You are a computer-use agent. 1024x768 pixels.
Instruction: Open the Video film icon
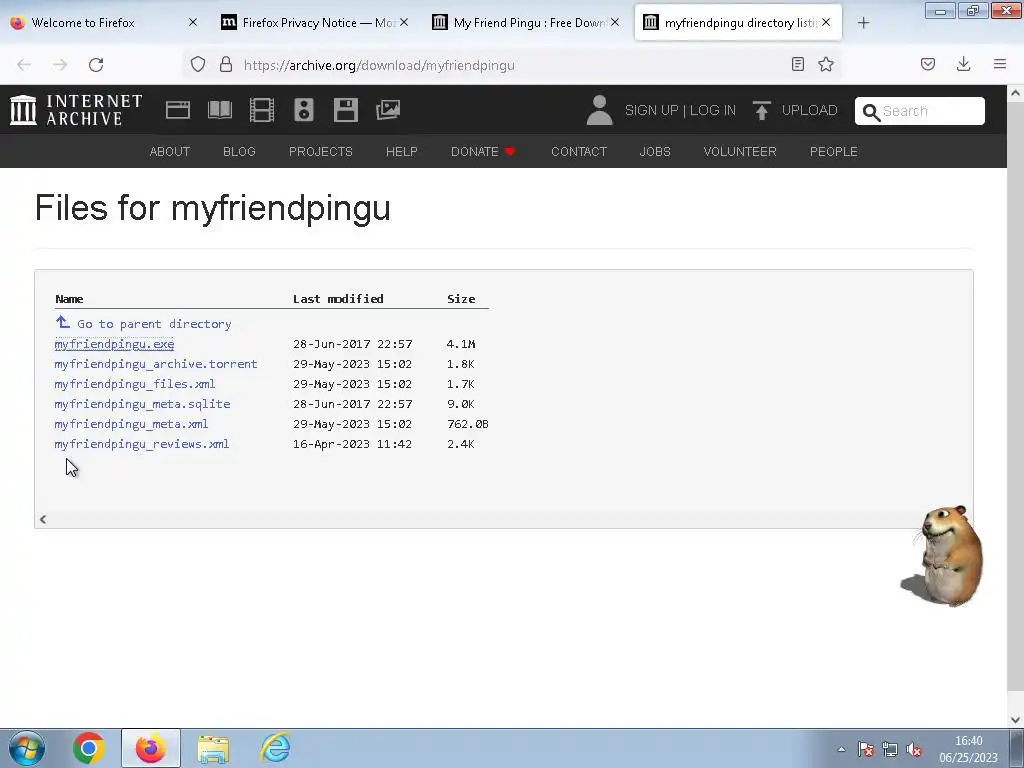point(262,110)
